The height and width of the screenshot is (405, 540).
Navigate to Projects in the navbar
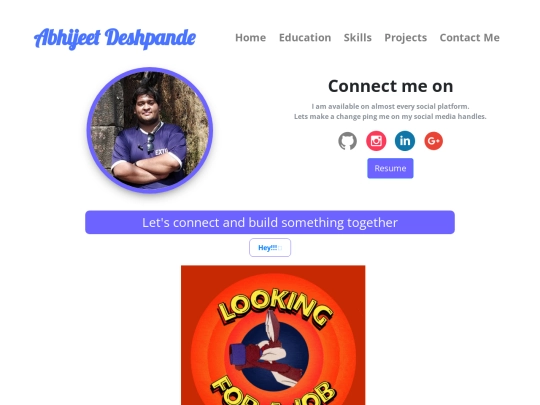405,37
